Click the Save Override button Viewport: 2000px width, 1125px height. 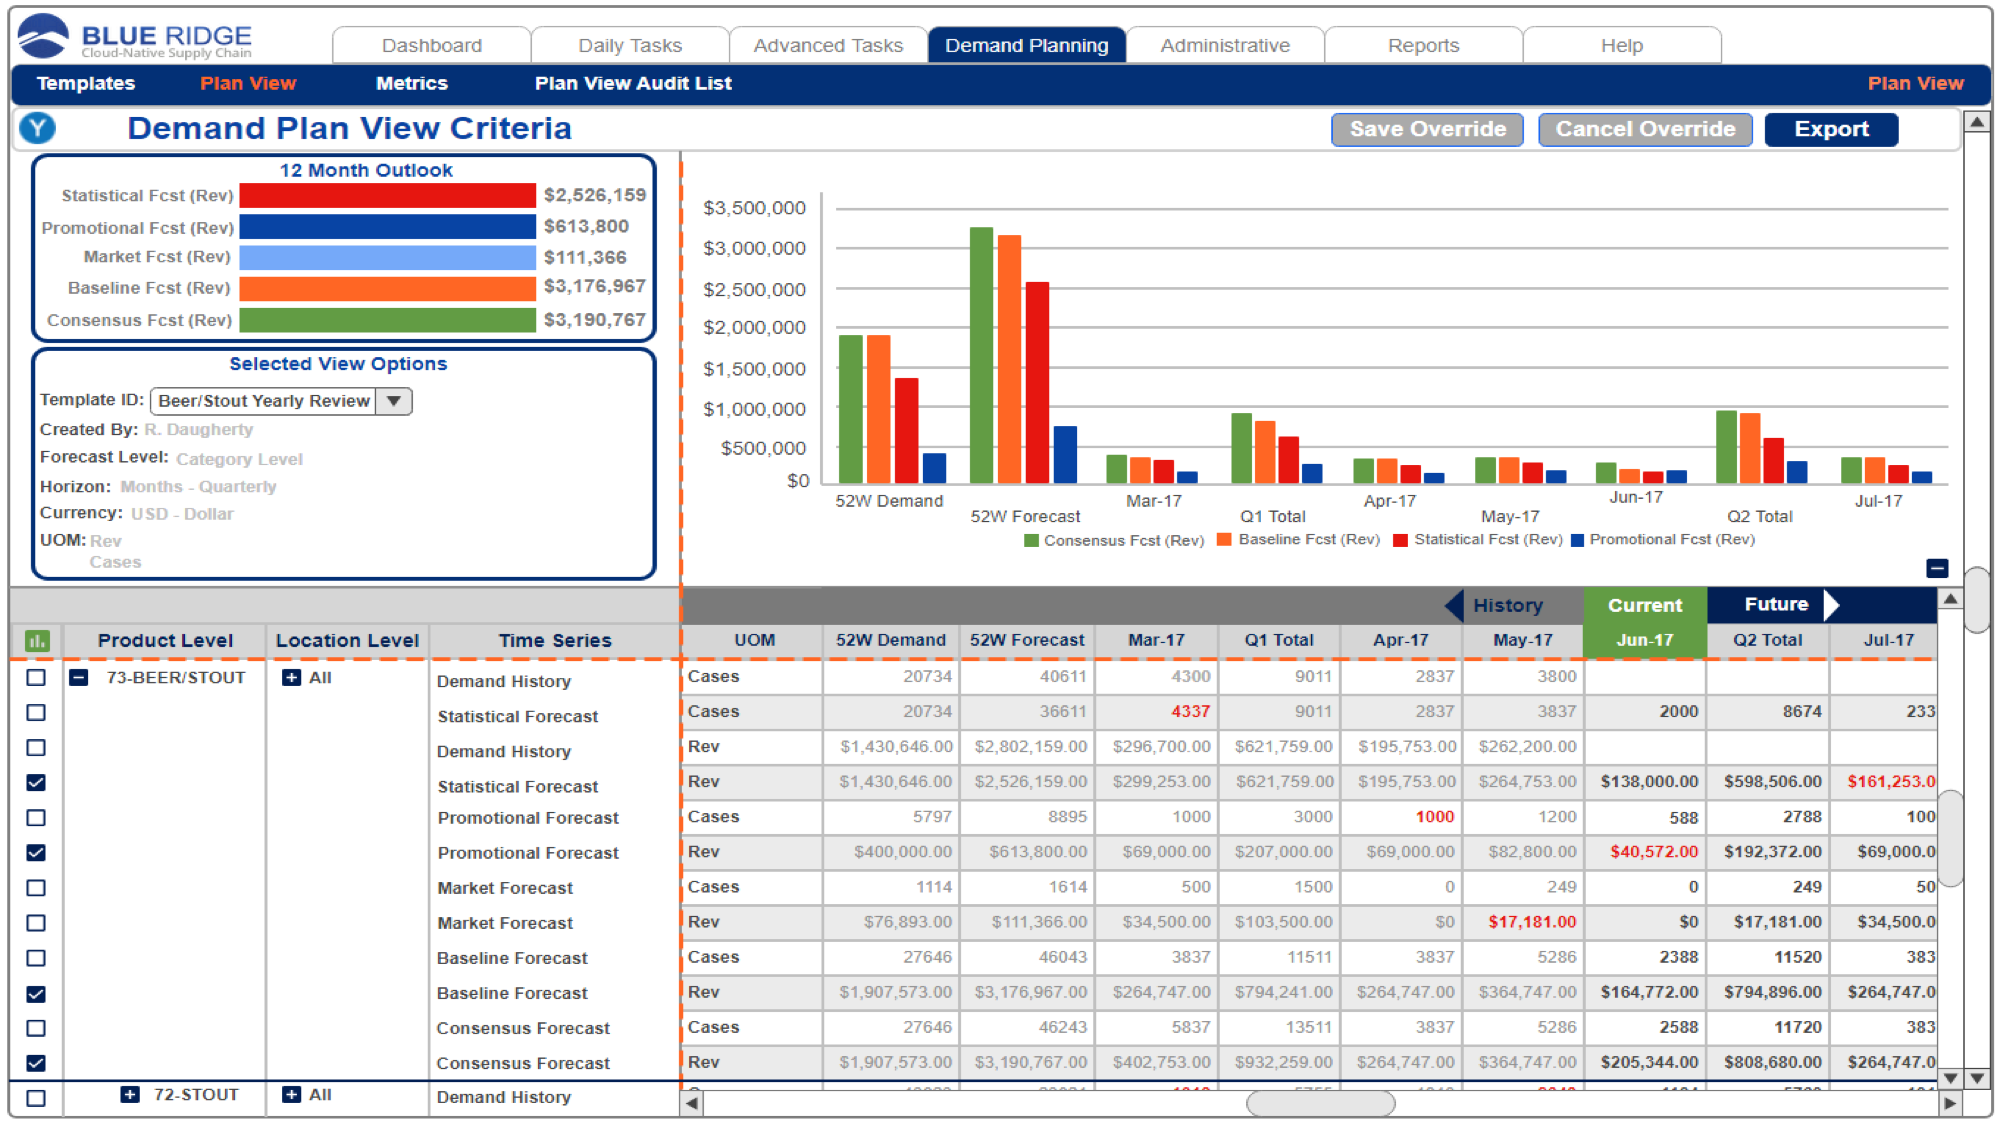1427,129
